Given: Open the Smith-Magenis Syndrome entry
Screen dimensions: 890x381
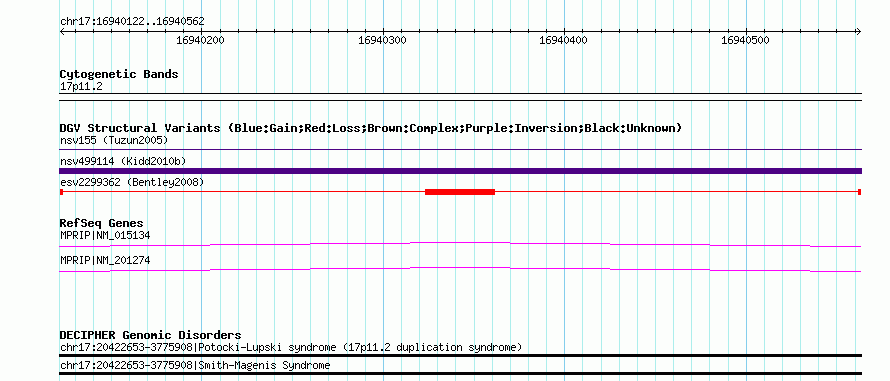Looking at the screenshot, I should tap(195, 365).
